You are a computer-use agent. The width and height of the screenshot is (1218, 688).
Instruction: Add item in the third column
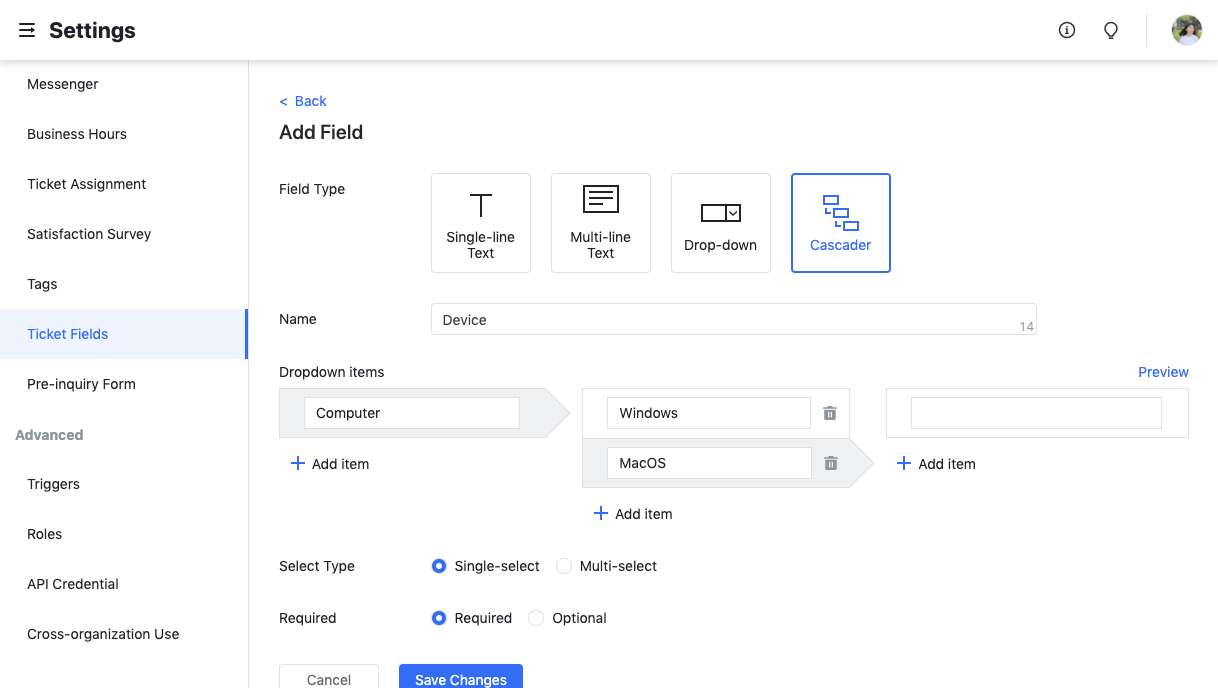[936, 464]
